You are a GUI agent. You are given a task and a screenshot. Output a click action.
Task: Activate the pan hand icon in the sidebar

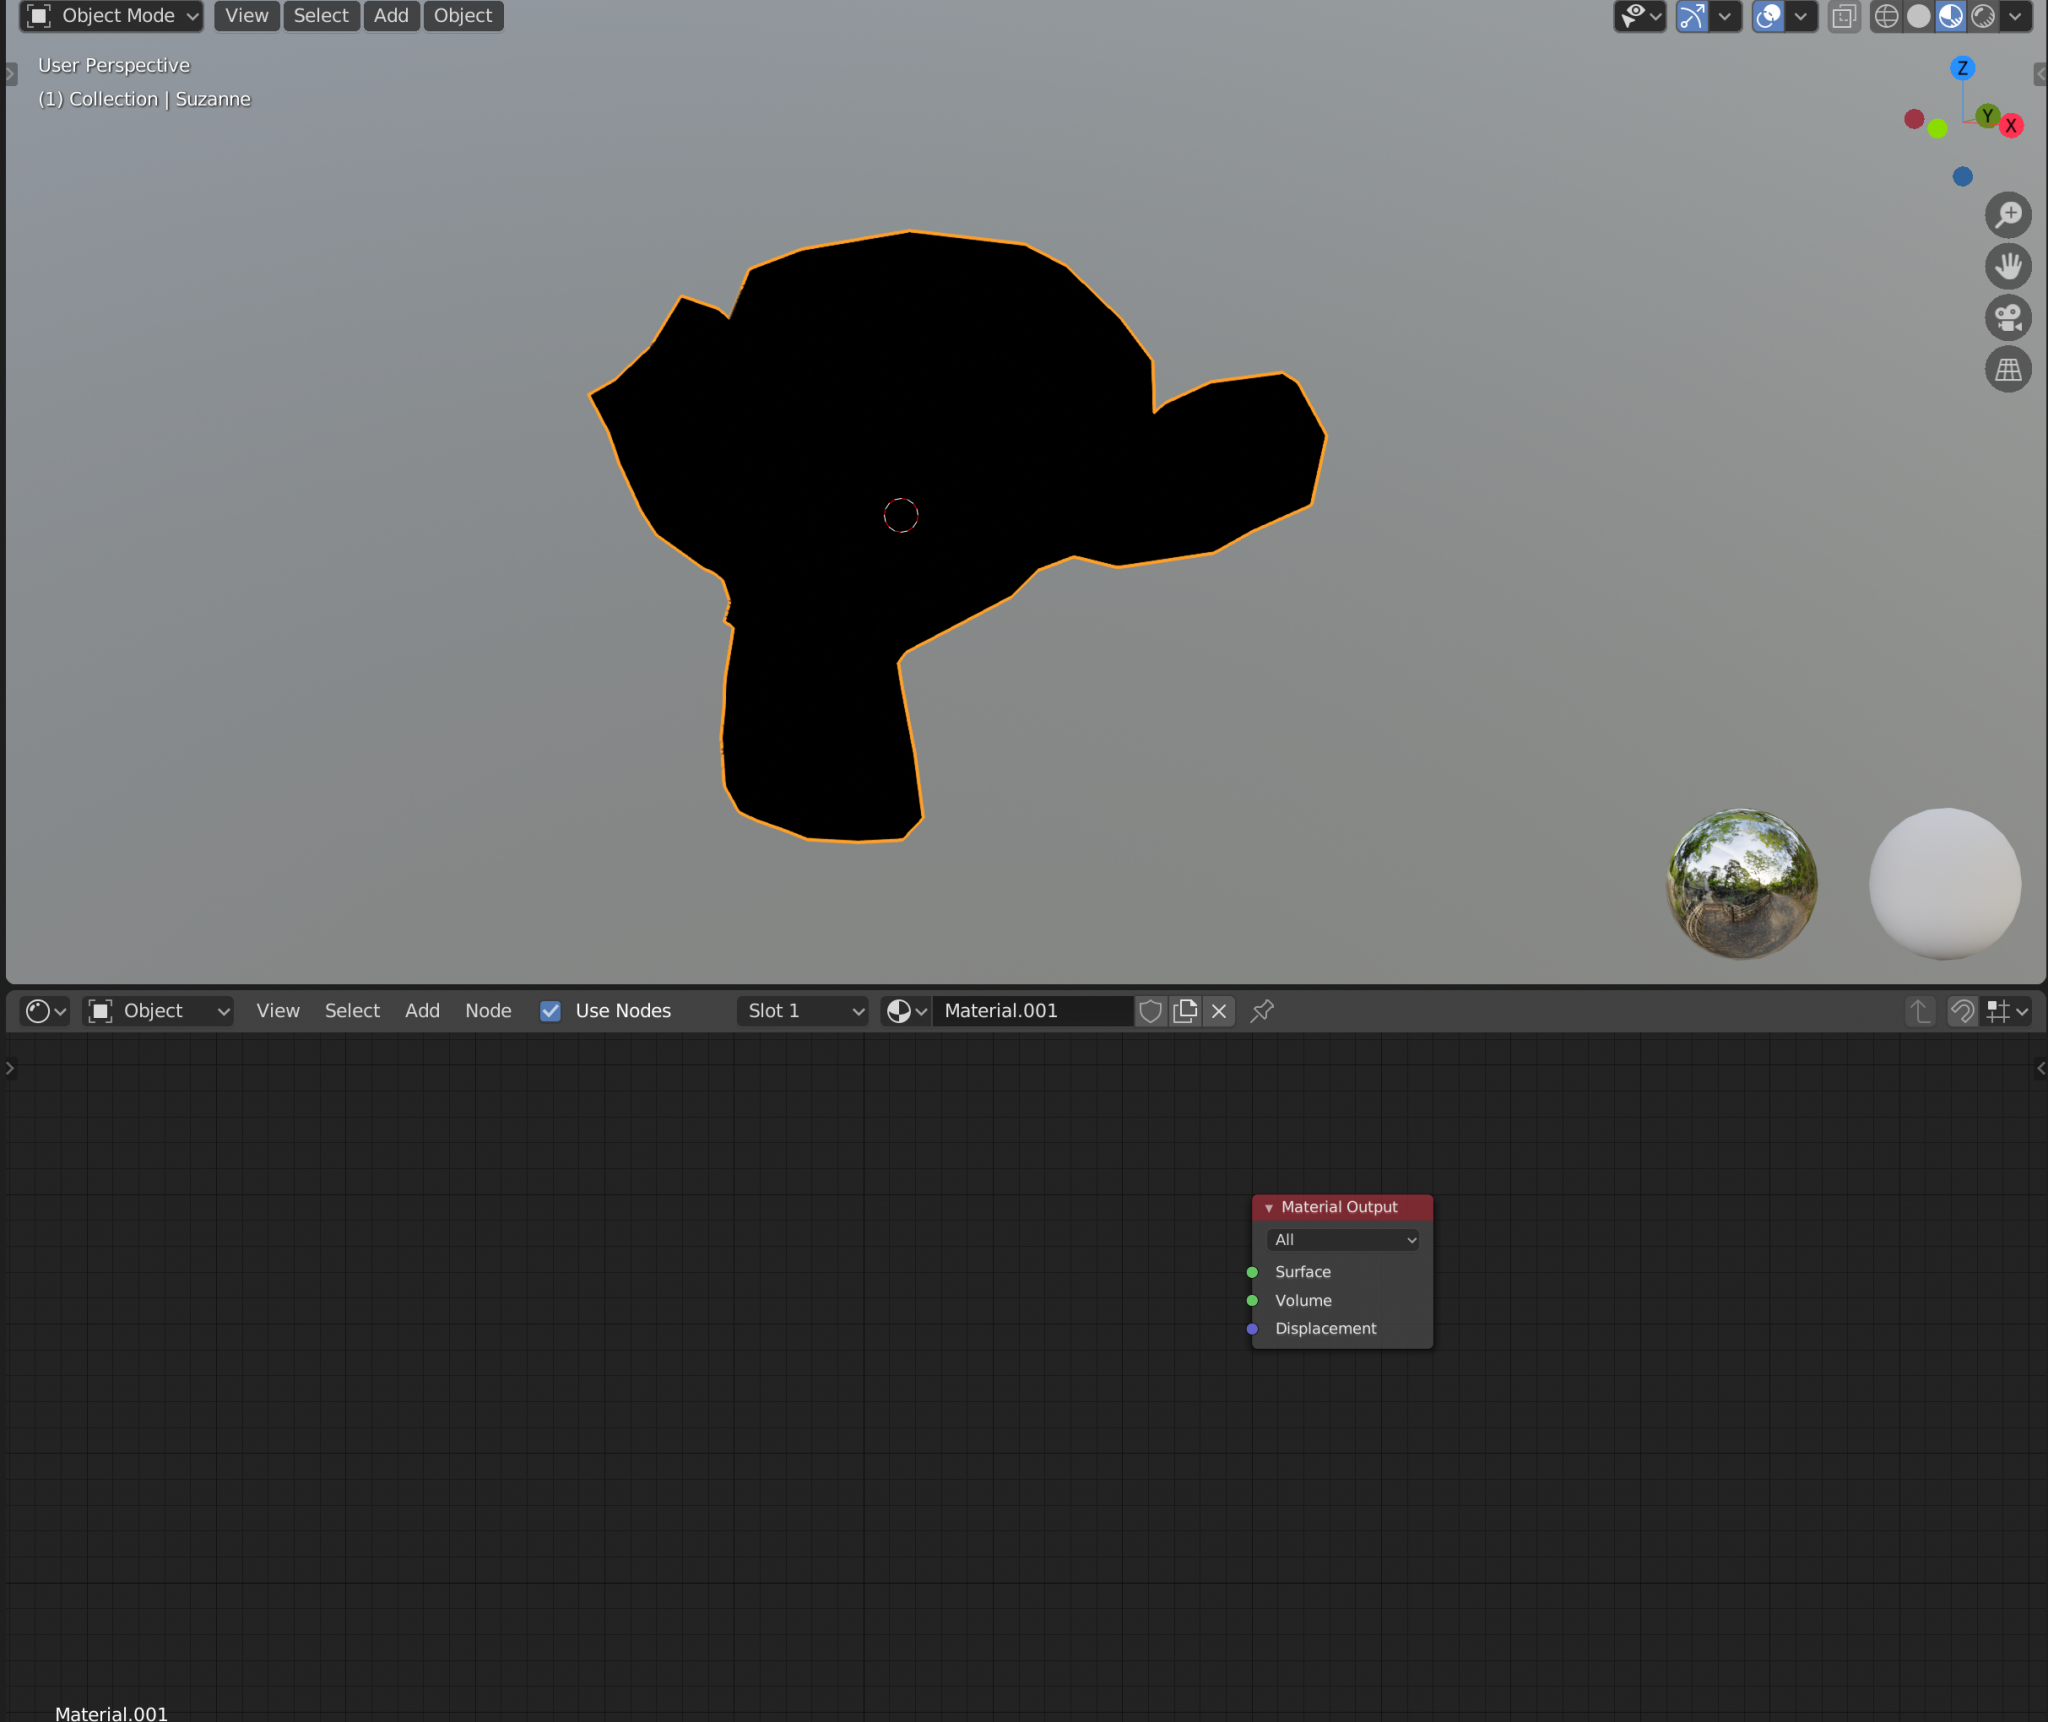click(2009, 266)
